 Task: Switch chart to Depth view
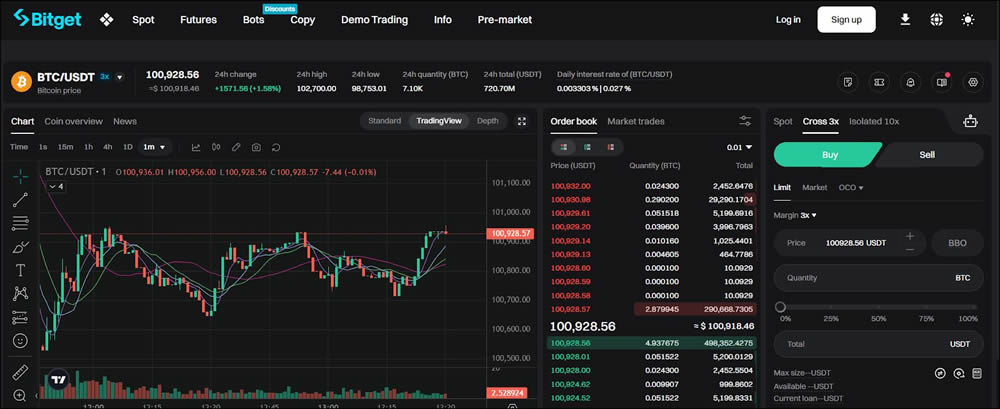(x=487, y=121)
